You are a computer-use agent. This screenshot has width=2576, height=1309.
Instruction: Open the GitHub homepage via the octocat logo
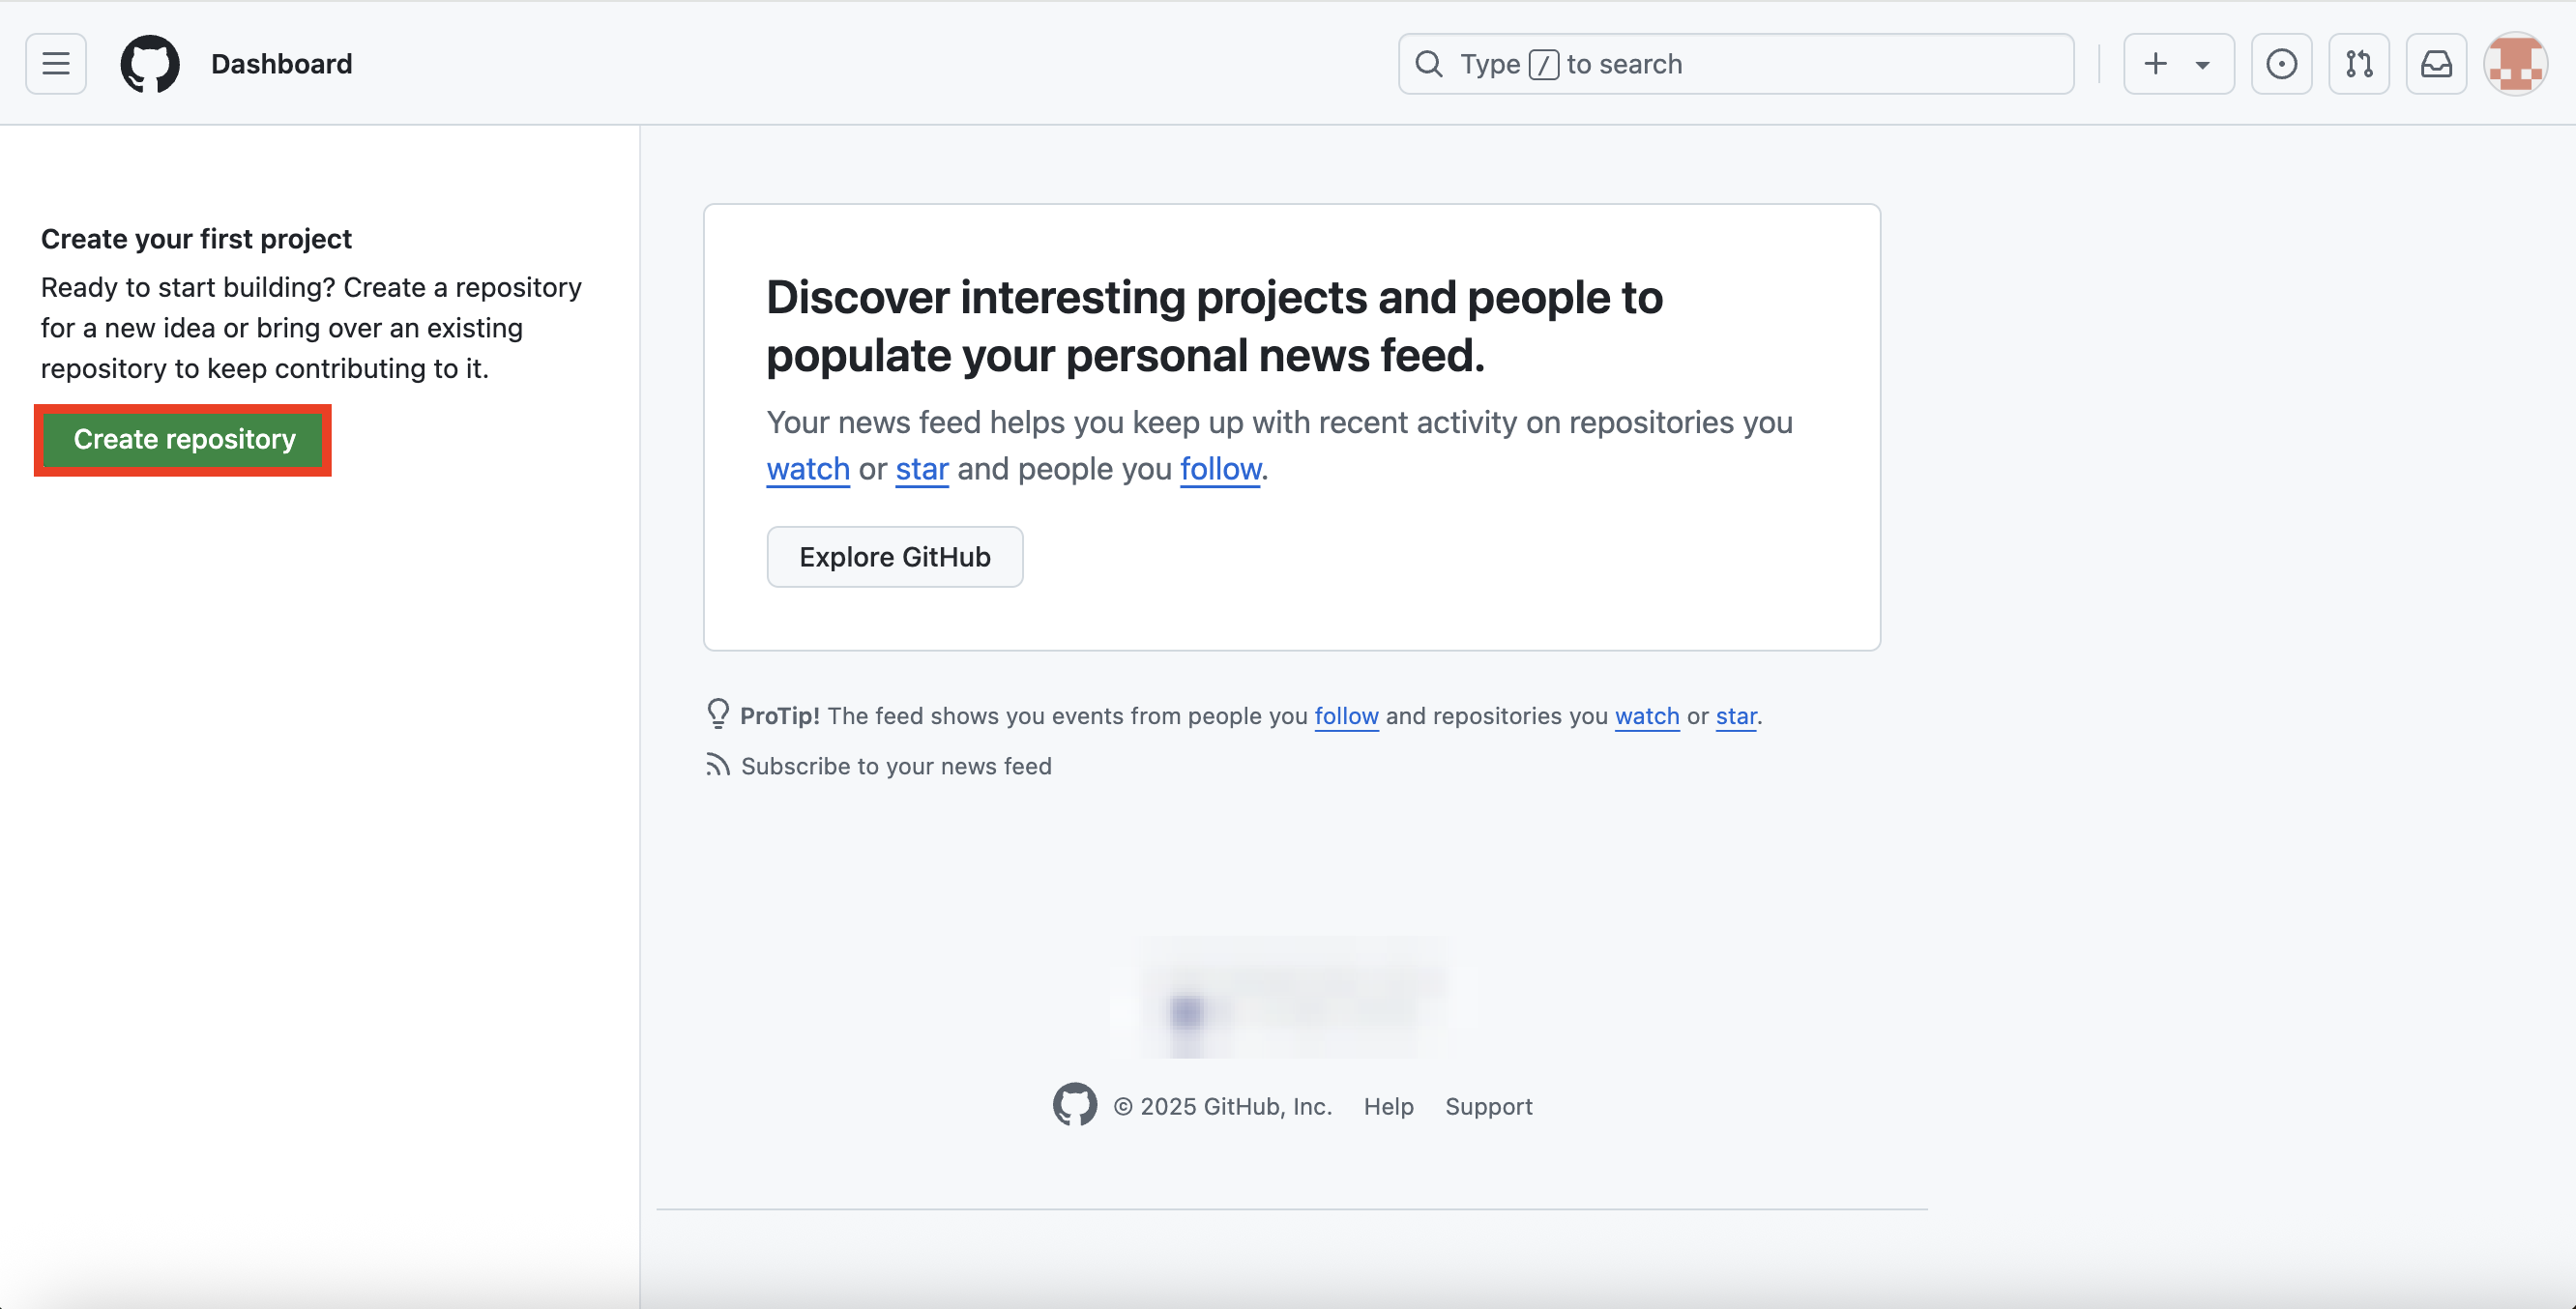(150, 63)
